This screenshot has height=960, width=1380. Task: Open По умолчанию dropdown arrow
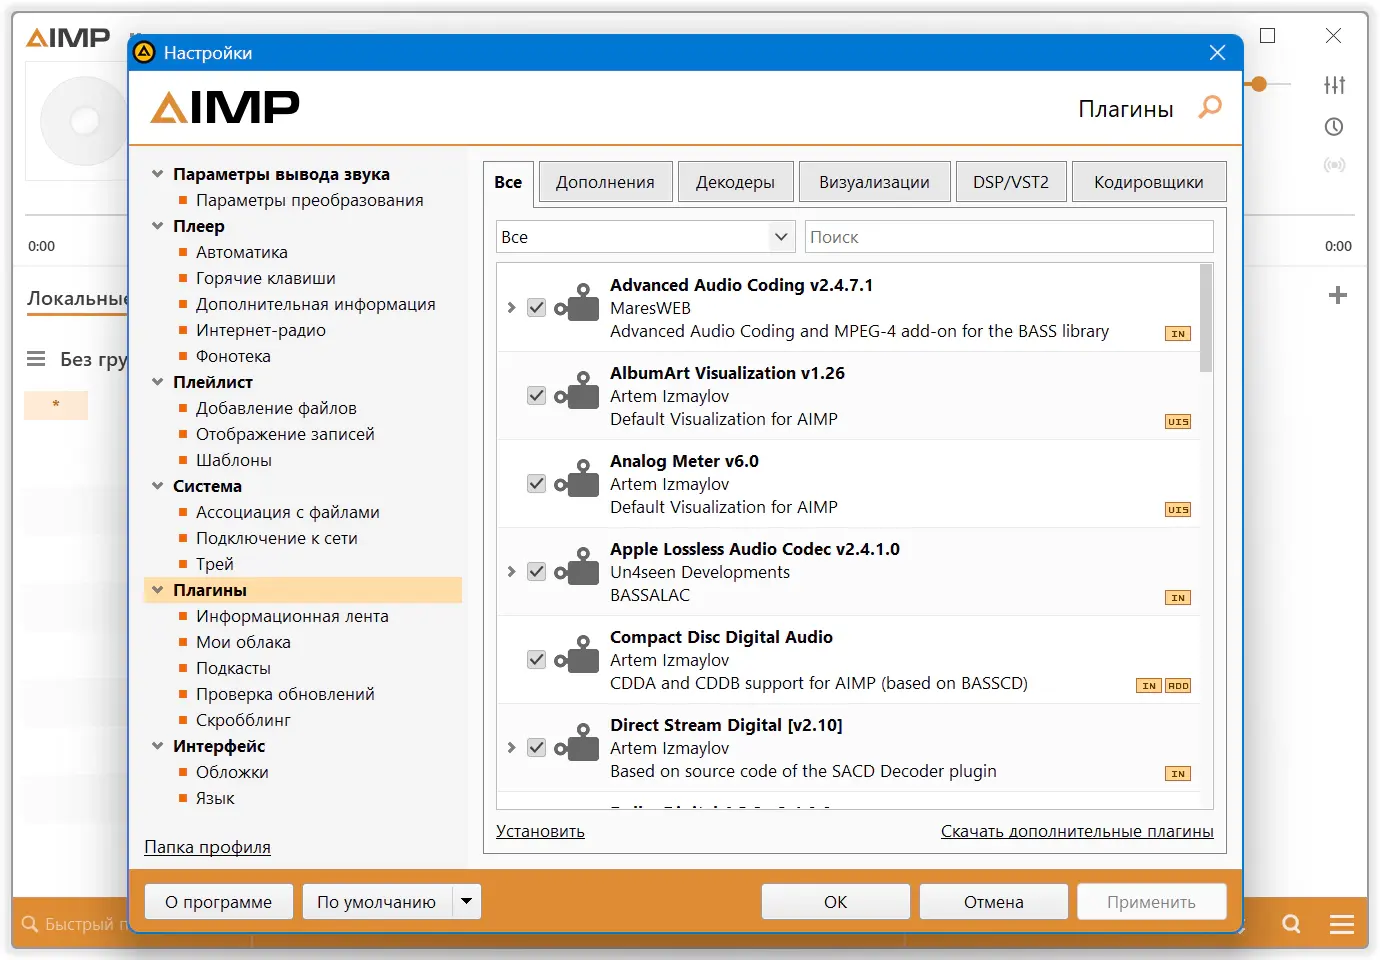pyautogui.click(x=466, y=901)
